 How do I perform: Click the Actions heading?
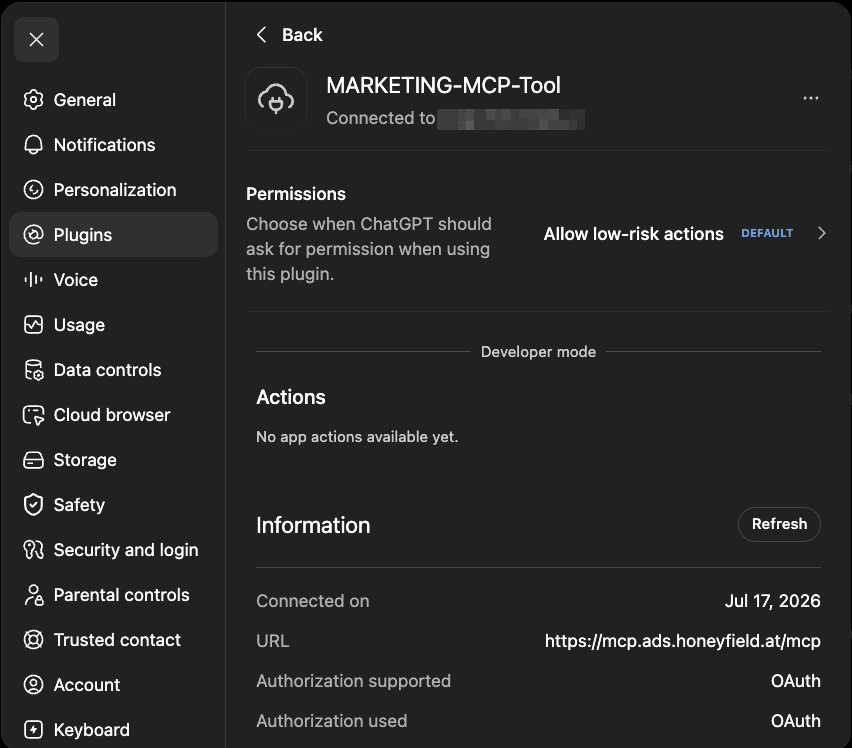(291, 397)
